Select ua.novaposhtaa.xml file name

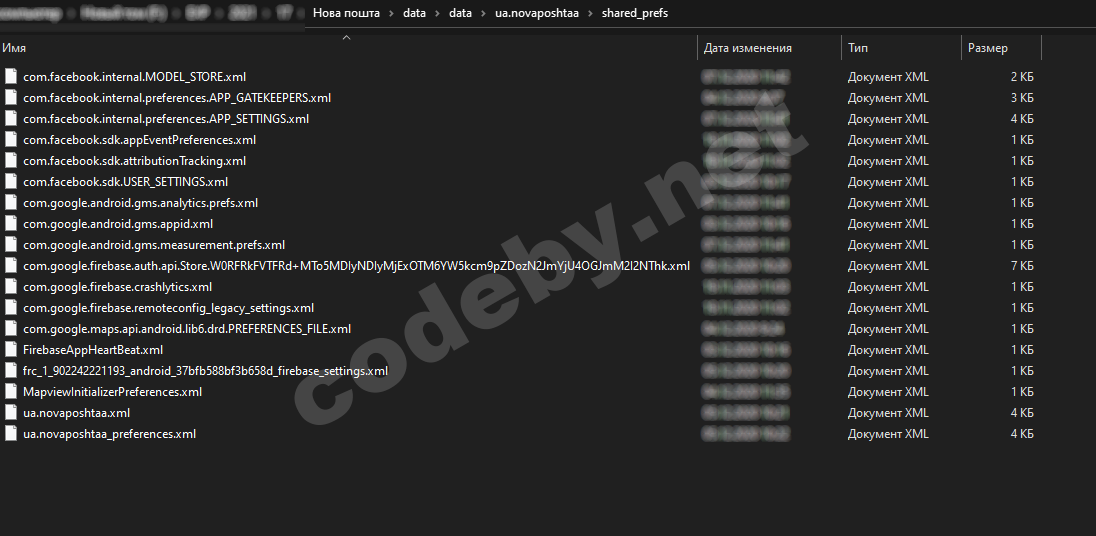coord(76,412)
